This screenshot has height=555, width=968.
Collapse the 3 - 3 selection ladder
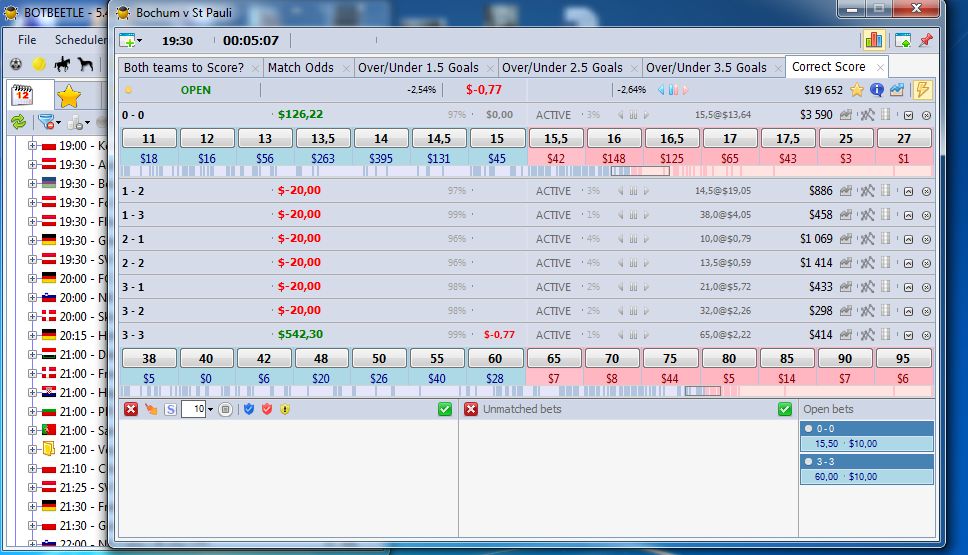point(908,336)
